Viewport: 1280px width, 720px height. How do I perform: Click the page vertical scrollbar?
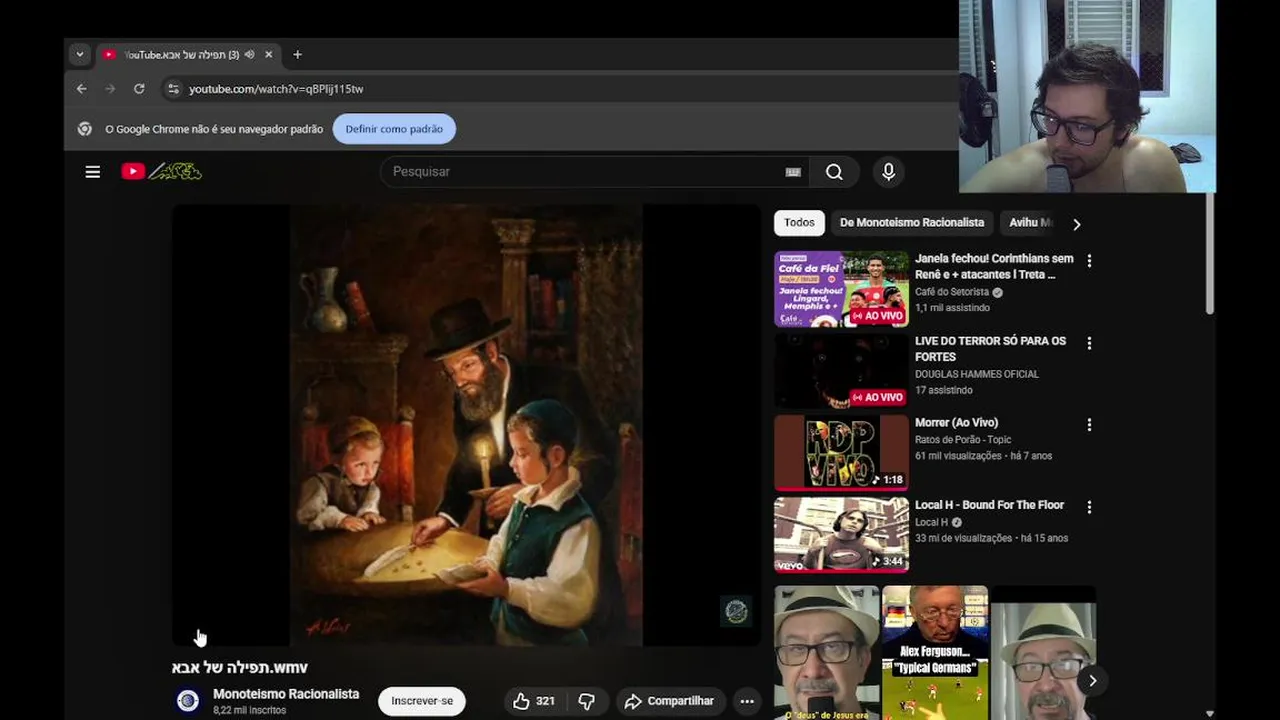click(1210, 253)
